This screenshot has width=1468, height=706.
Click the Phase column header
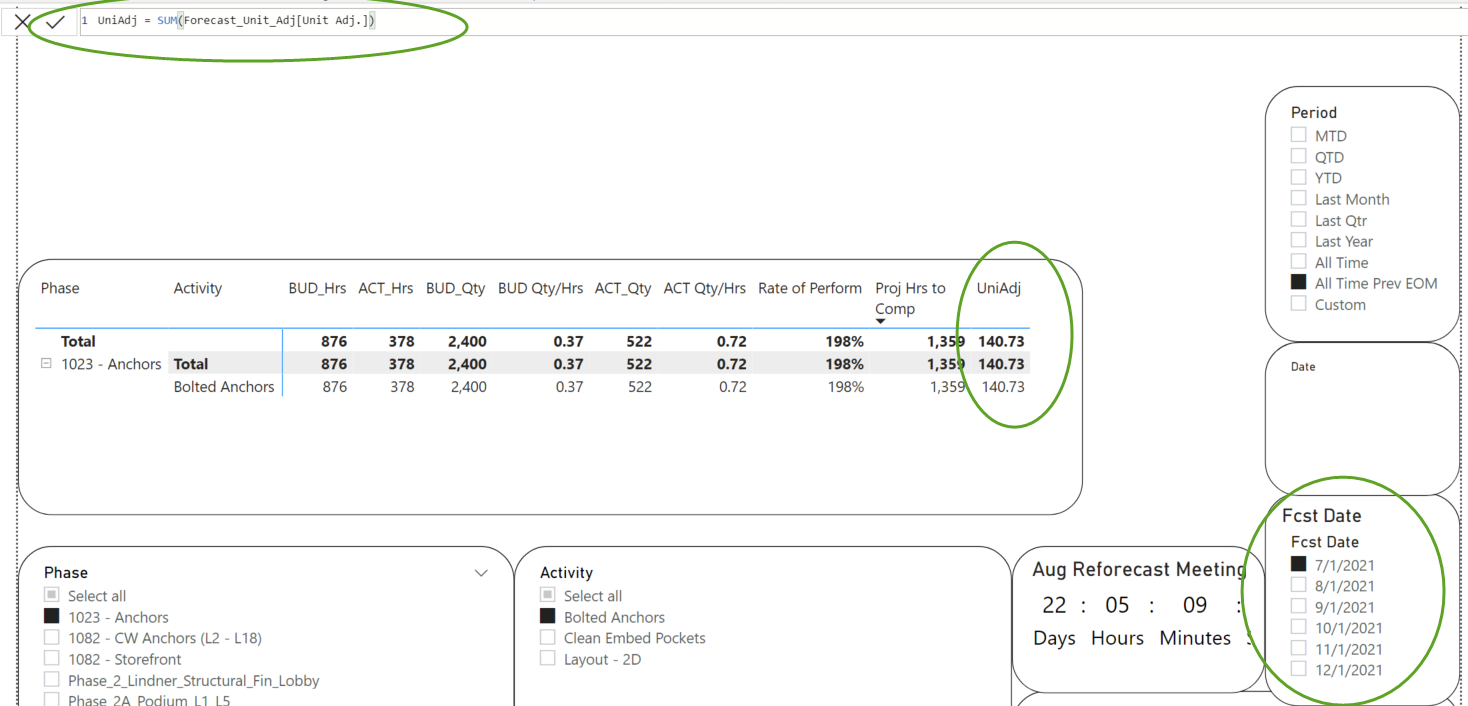tap(60, 288)
